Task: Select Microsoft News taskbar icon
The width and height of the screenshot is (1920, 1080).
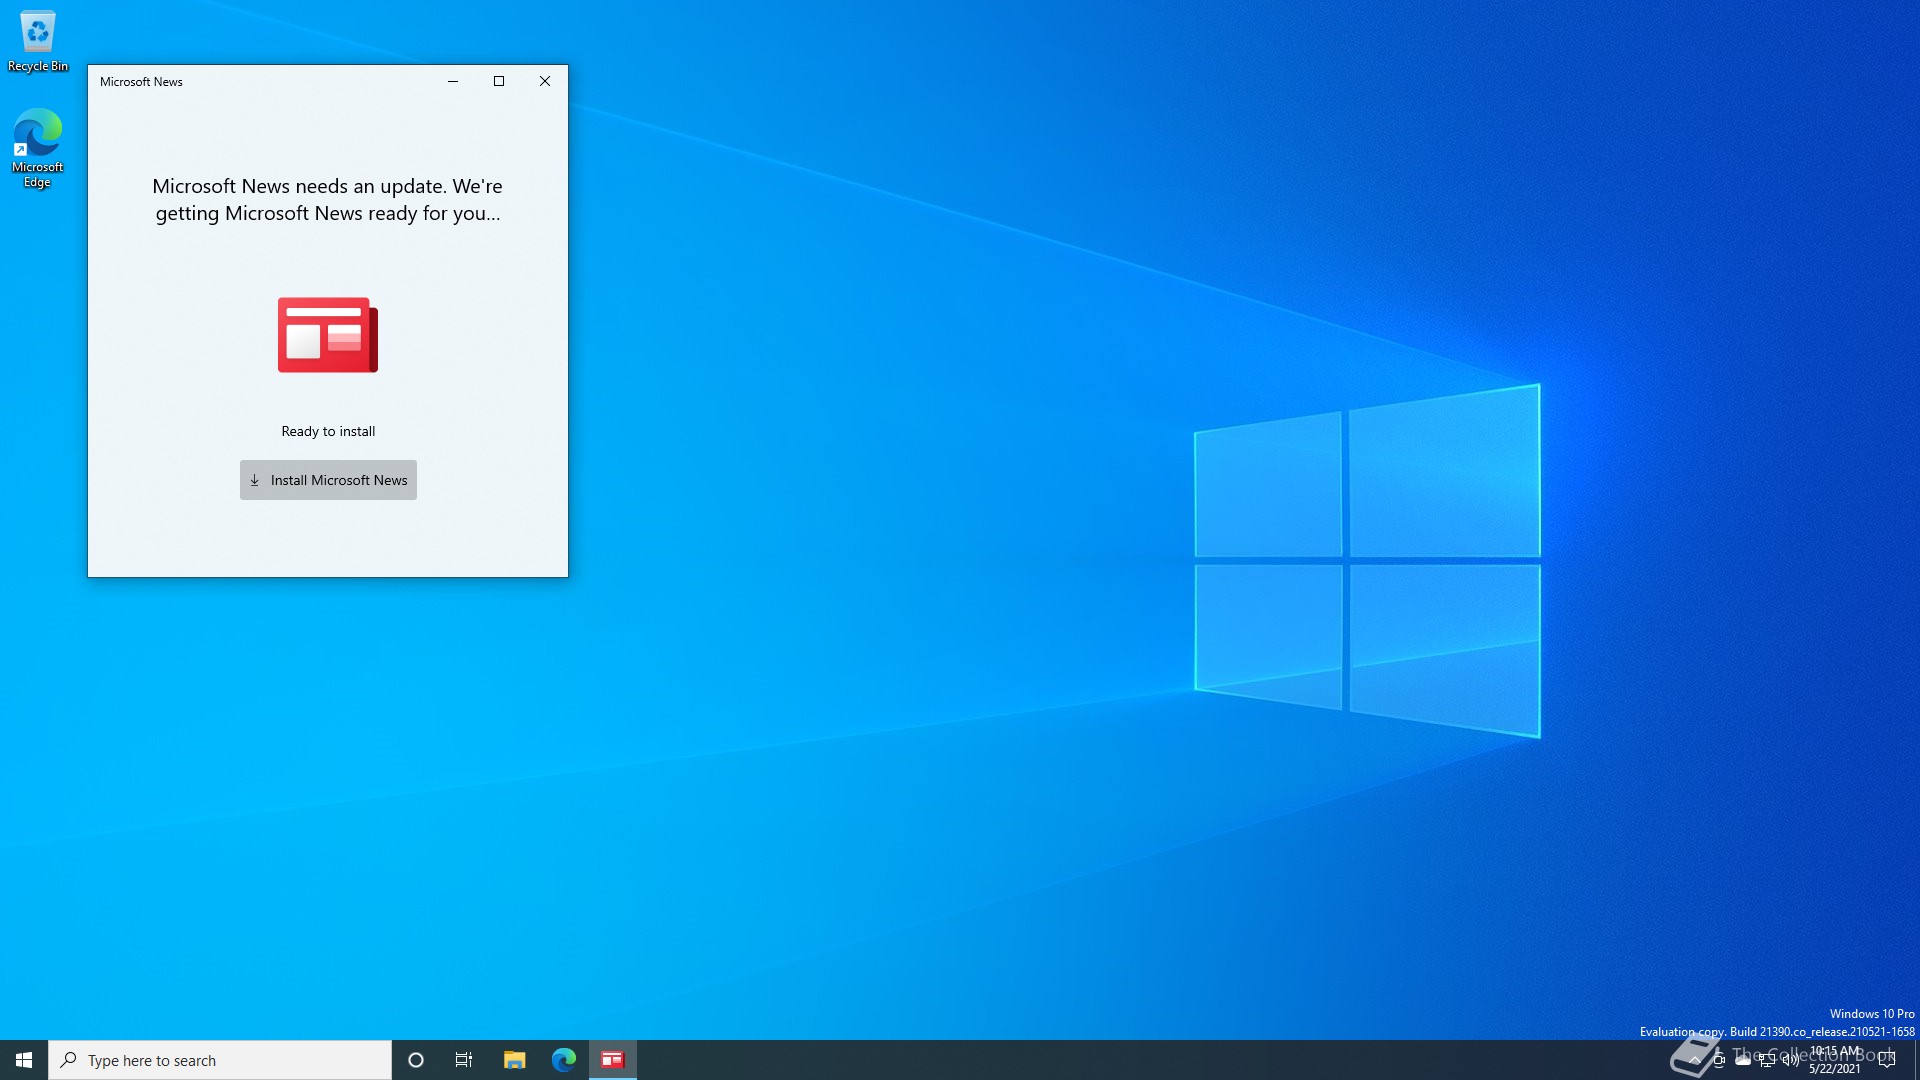Action: click(x=613, y=1060)
